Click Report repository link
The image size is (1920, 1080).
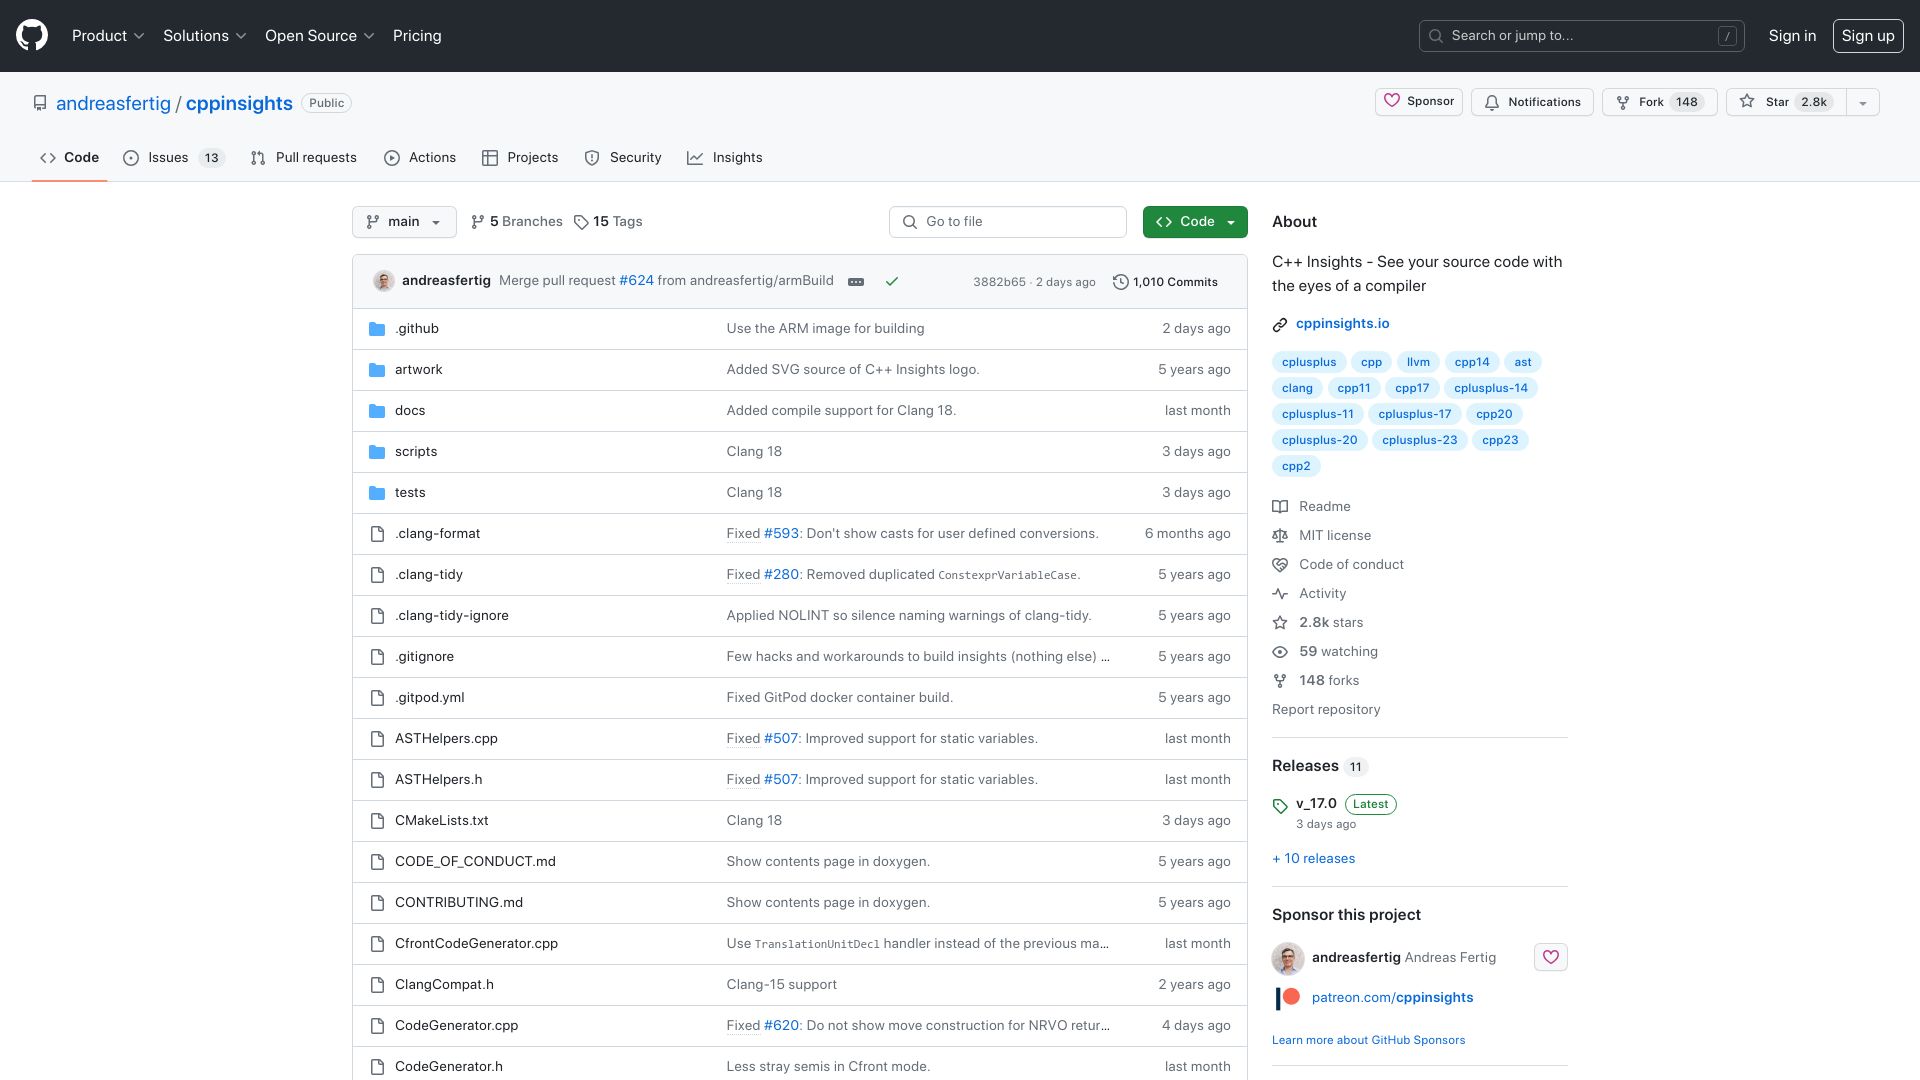pos(1326,710)
